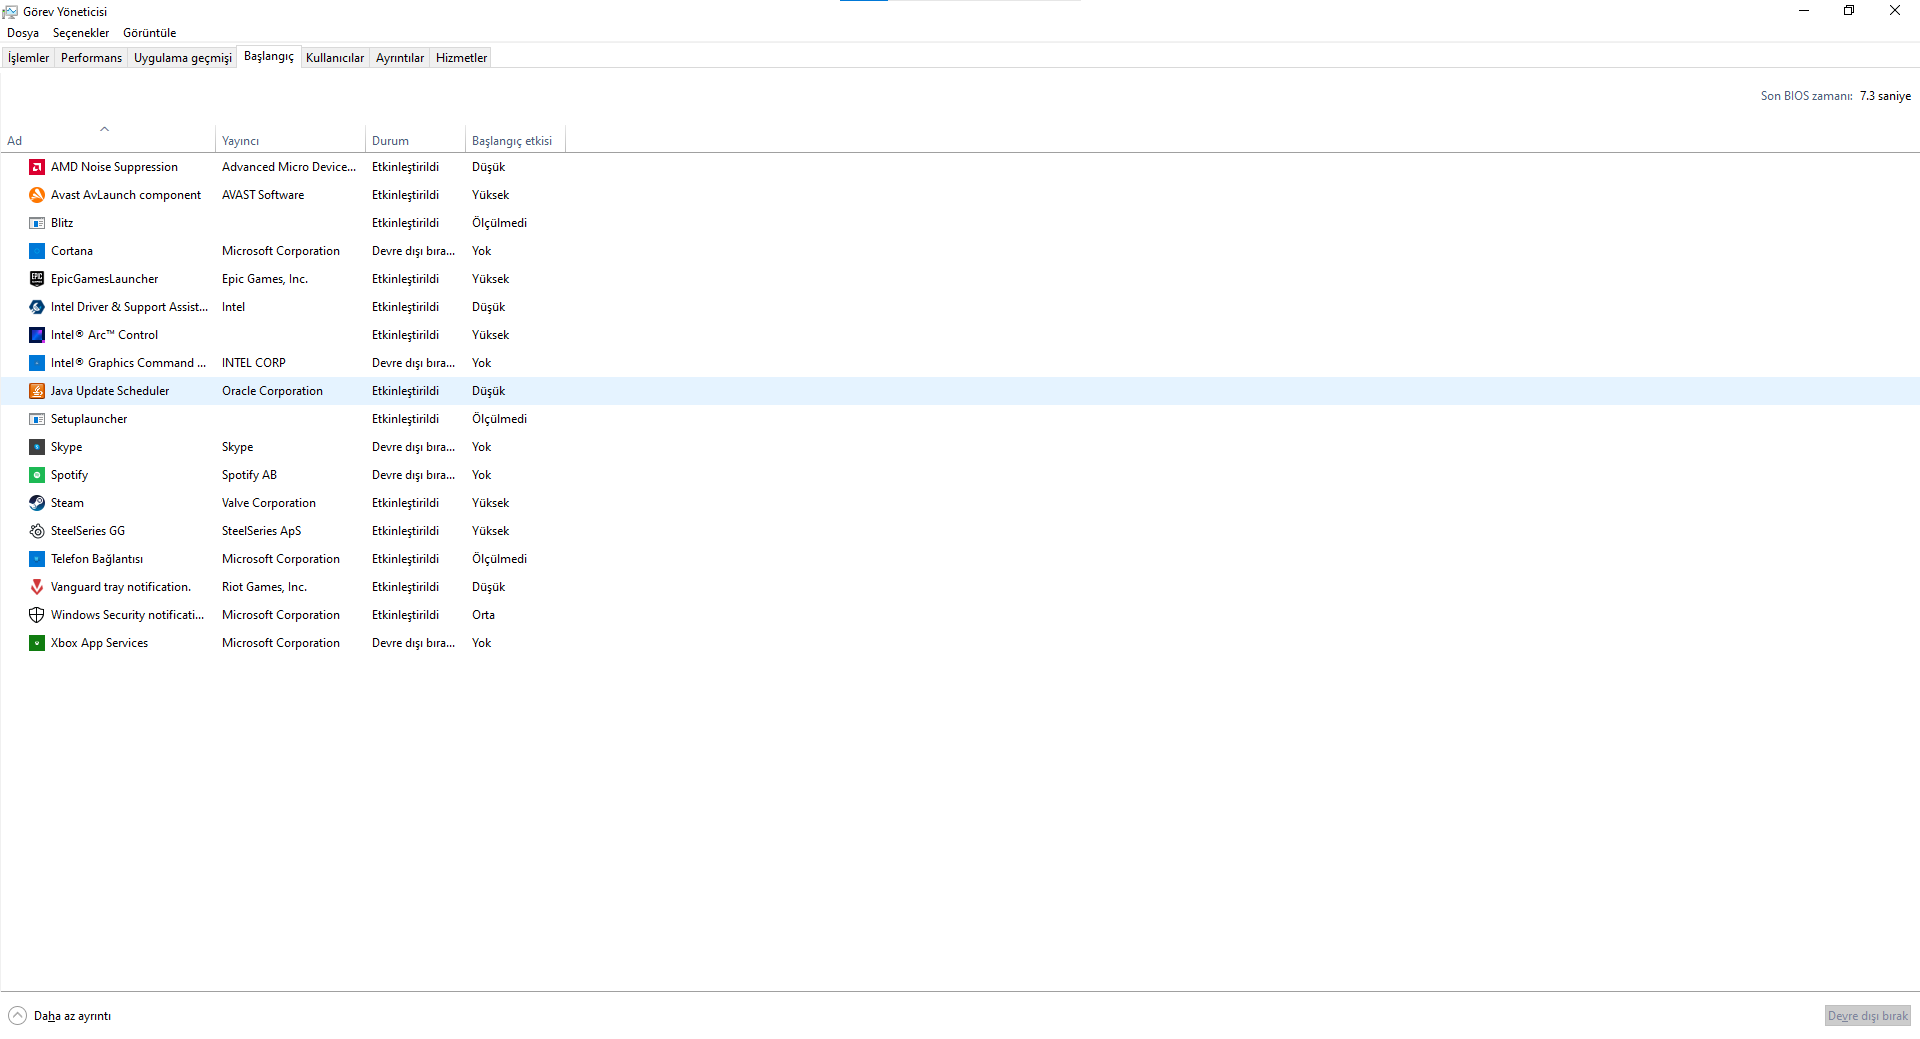This screenshot has width=1920, height=1039.
Task: Select the Steam icon
Action: [37, 503]
